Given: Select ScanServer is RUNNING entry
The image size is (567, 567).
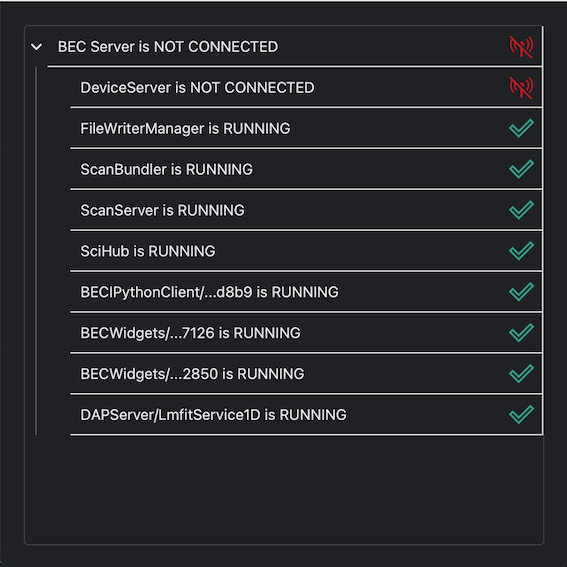Looking at the screenshot, I should [306, 210].
